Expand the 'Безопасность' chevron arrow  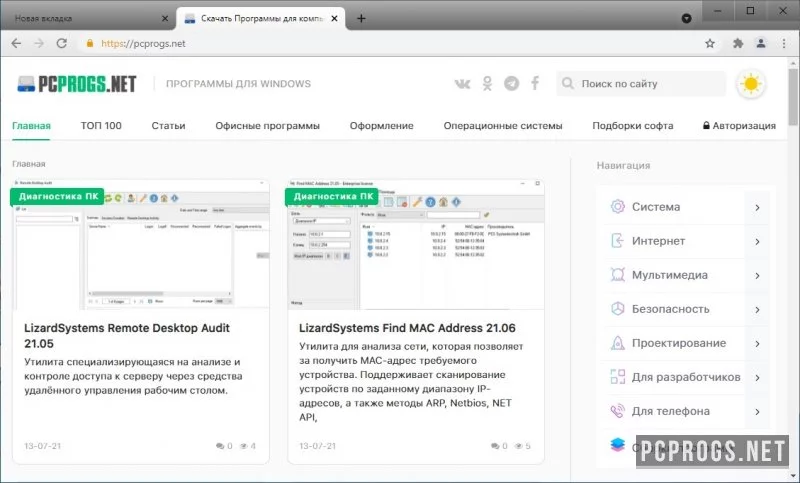[x=757, y=310]
